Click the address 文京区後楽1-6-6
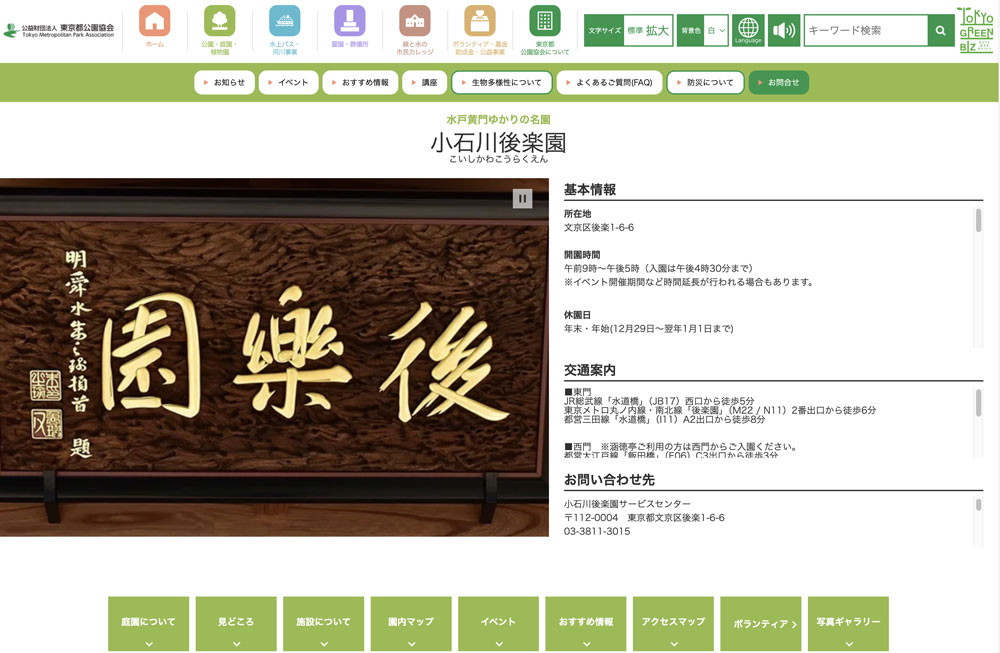1000x653 pixels. click(x=599, y=228)
